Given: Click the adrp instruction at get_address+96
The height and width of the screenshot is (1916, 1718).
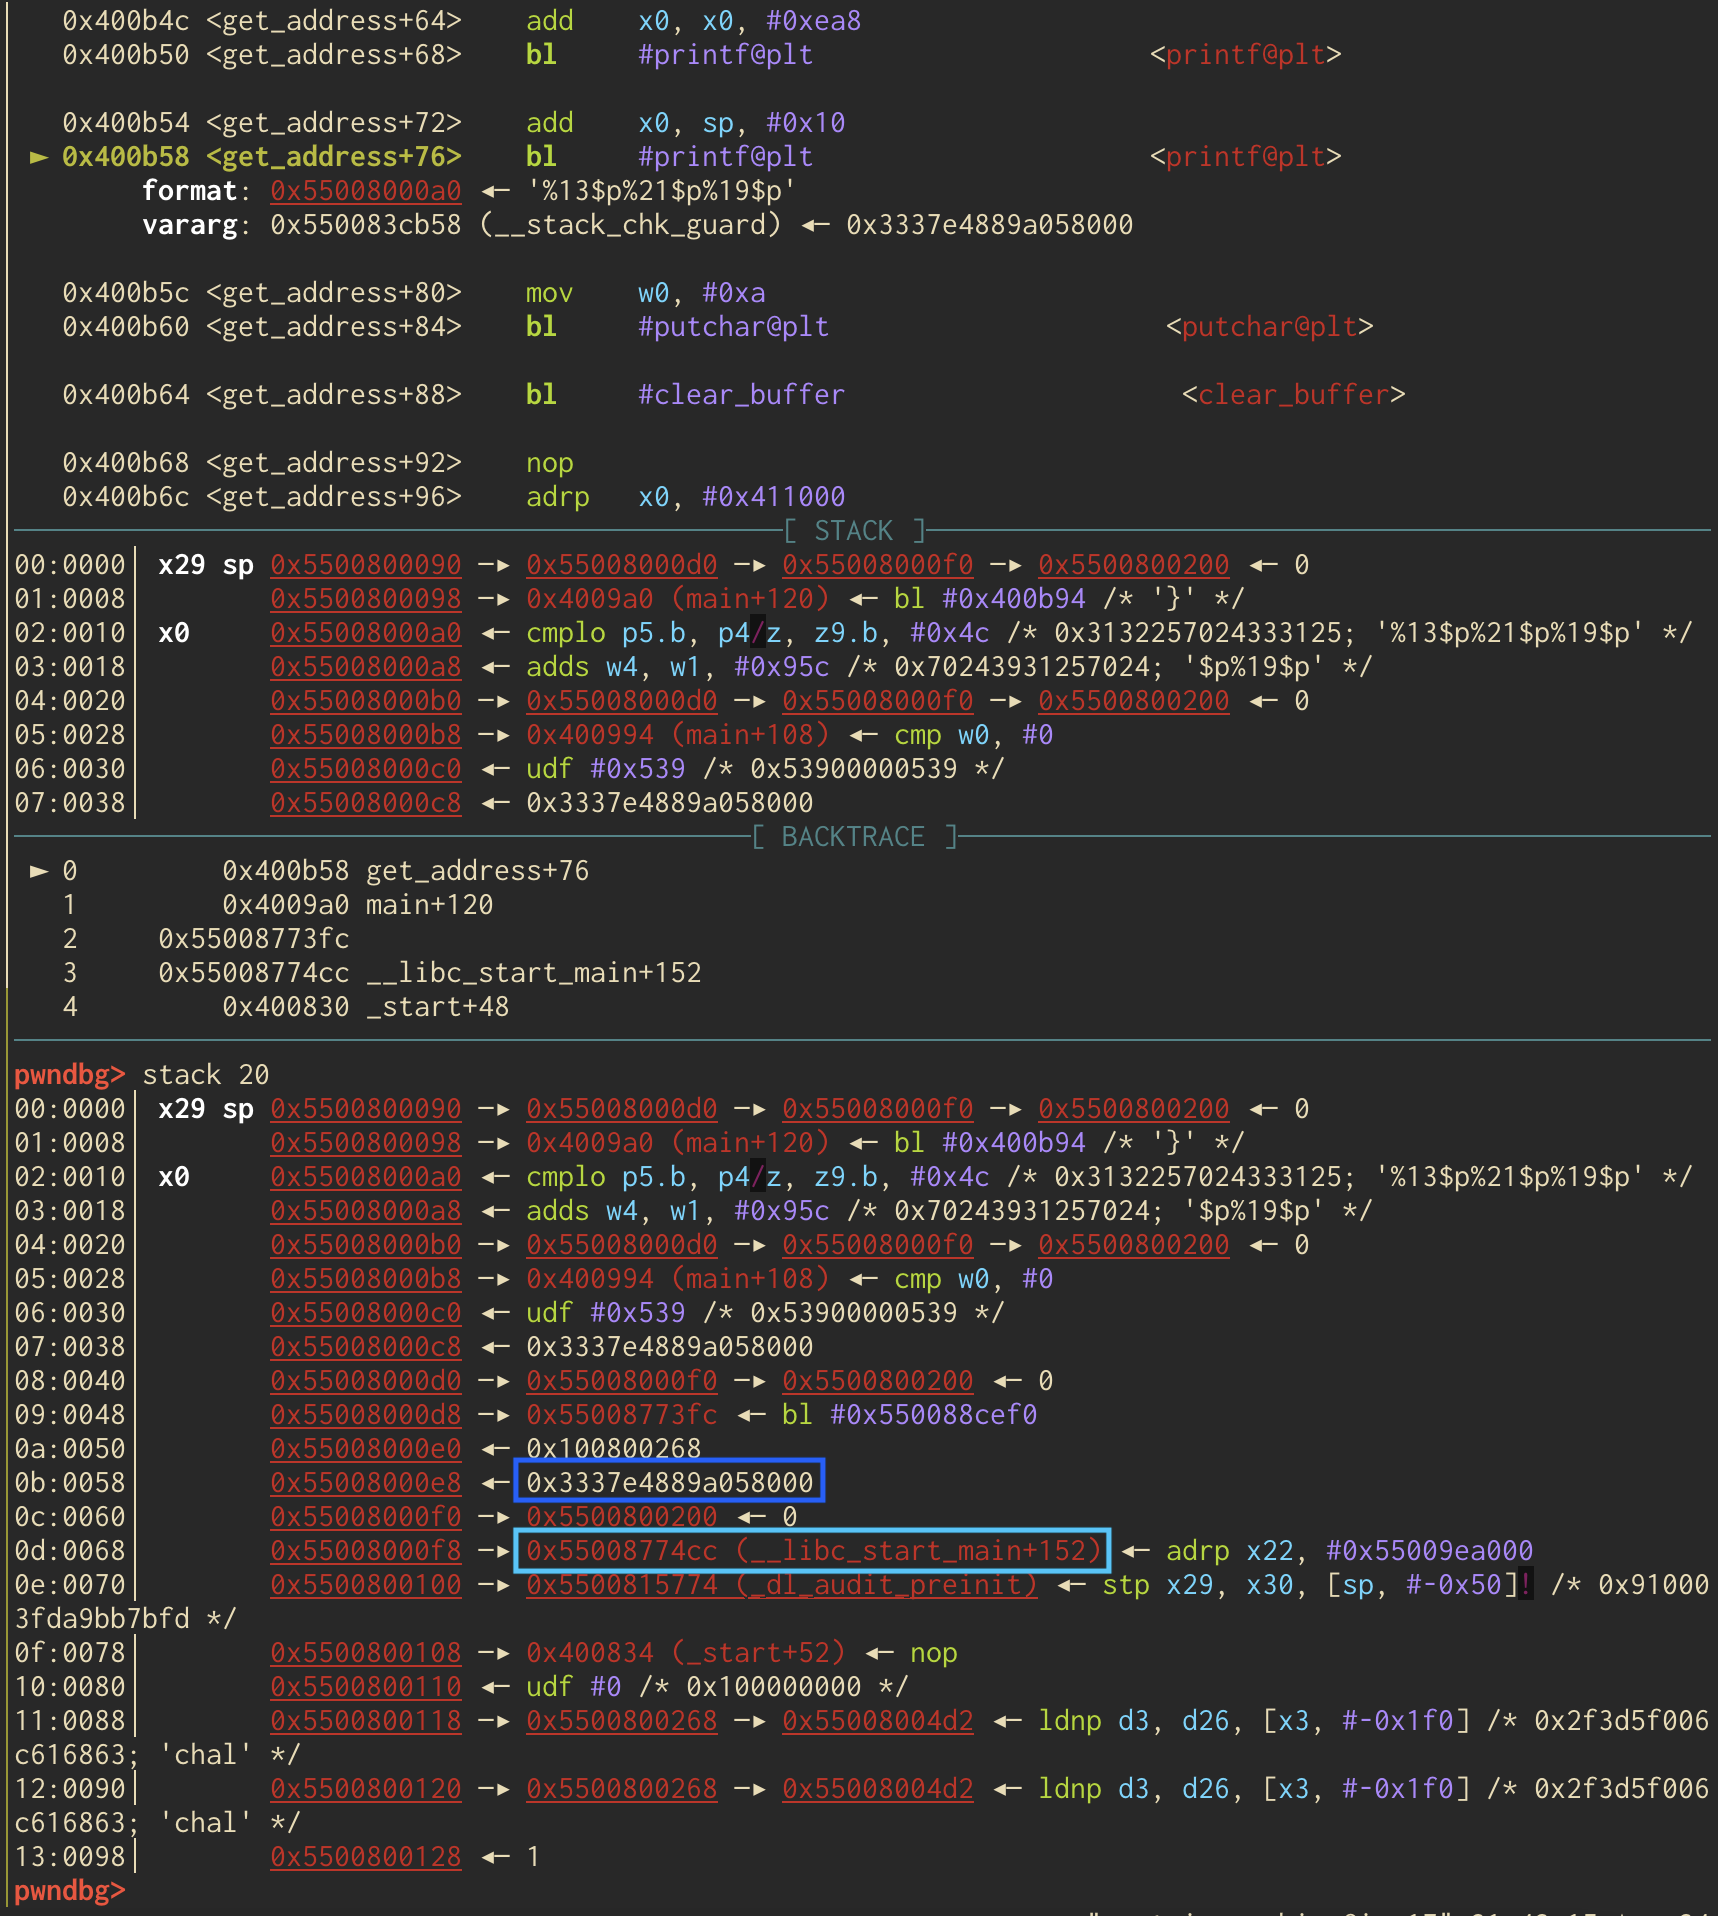Looking at the screenshot, I should (x=557, y=497).
